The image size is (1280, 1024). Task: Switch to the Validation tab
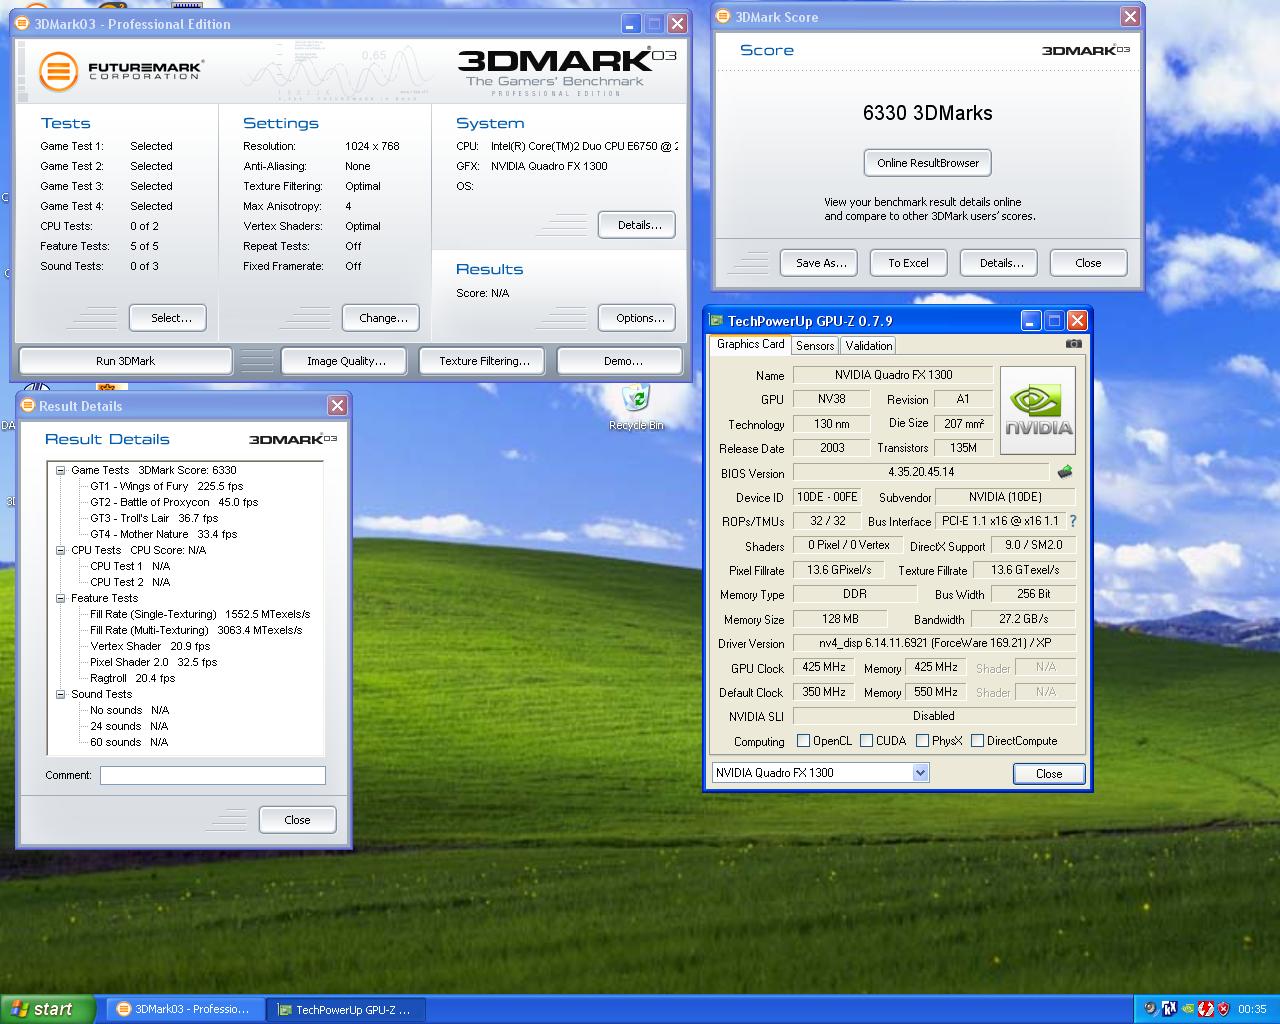868,346
